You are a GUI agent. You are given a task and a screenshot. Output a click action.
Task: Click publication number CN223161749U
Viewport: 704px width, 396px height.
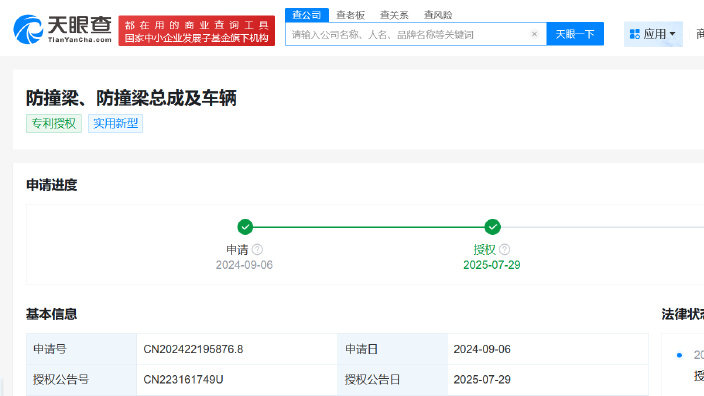[x=183, y=379]
